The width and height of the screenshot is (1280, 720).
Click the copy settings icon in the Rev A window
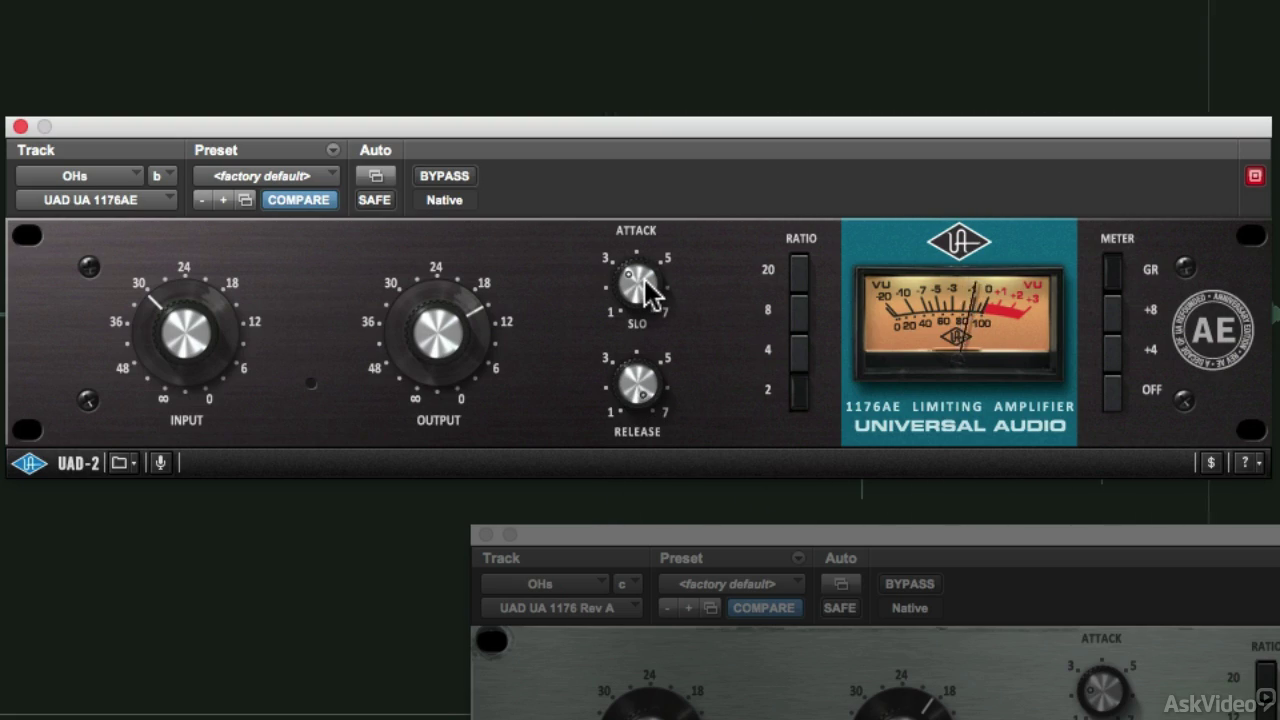pyautogui.click(x=711, y=608)
